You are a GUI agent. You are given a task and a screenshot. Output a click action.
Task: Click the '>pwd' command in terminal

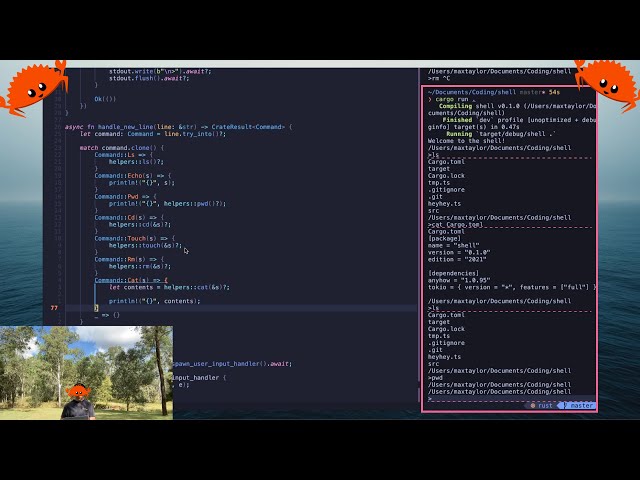435,378
